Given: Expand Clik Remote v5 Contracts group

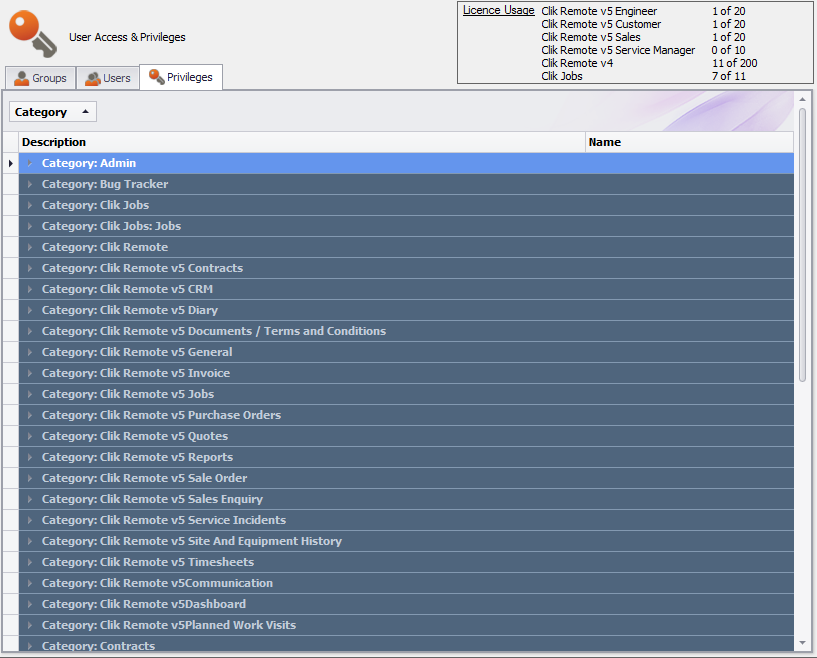Looking at the screenshot, I should pos(30,268).
